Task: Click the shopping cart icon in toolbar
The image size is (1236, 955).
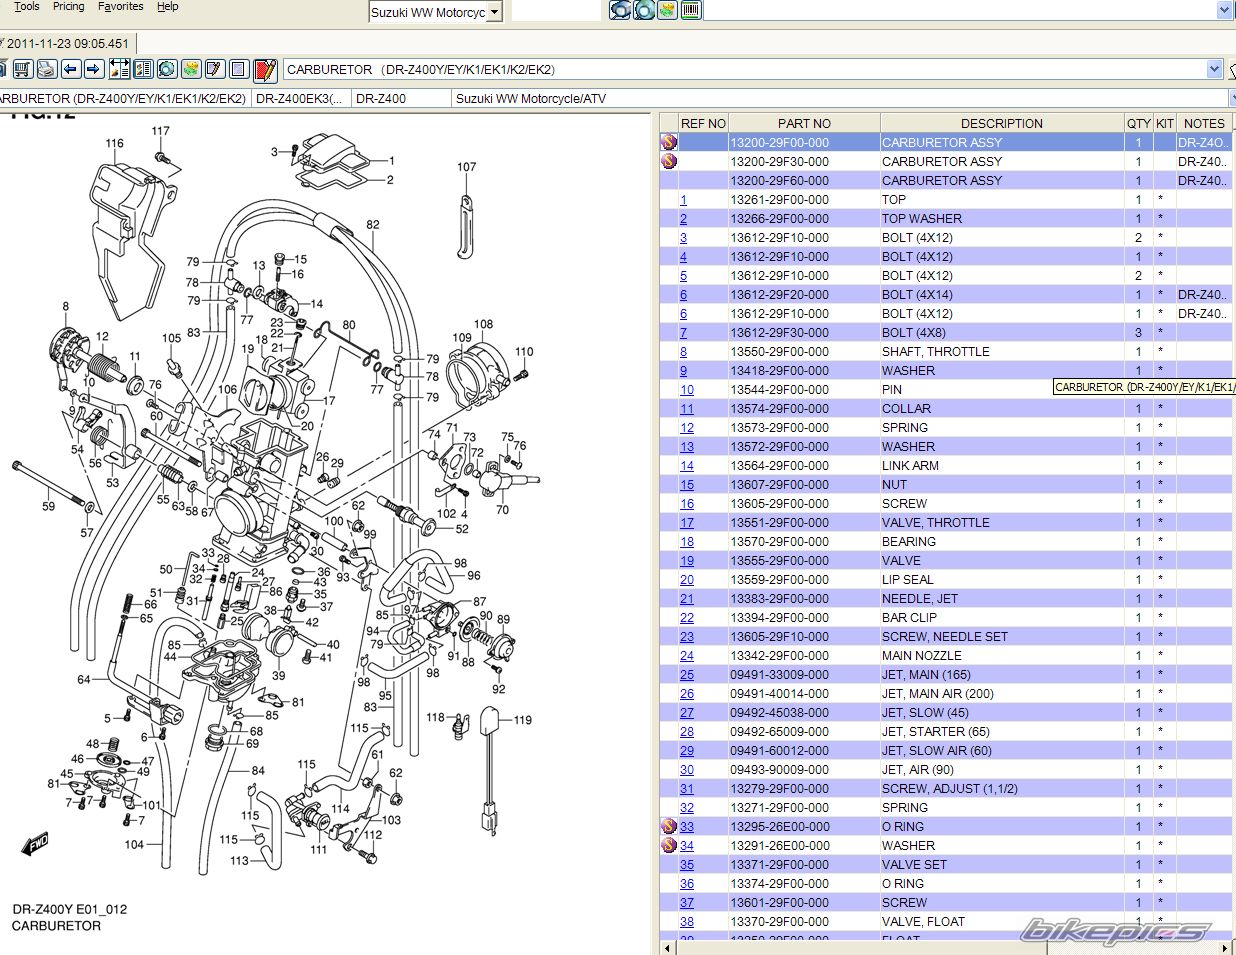Action: tap(22, 69)
